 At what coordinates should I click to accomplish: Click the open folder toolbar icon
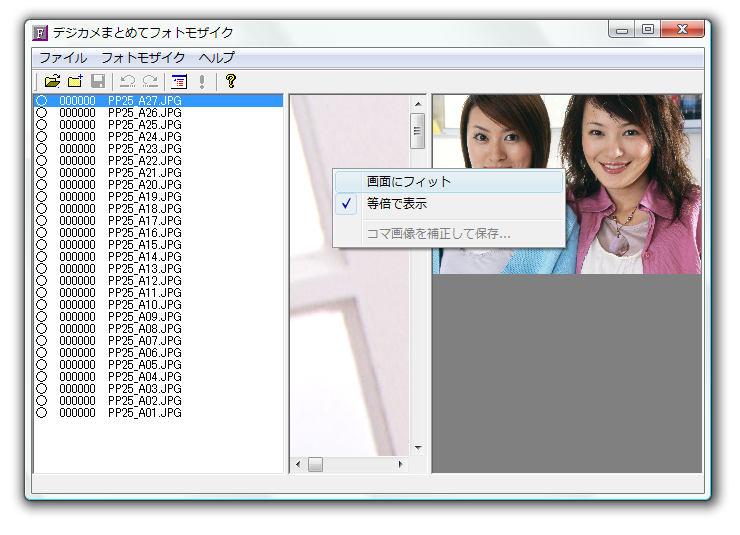point(52,82)
